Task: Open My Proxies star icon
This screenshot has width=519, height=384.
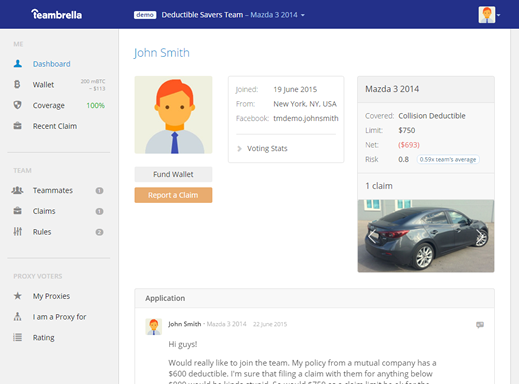Action: tap(17, 296)
